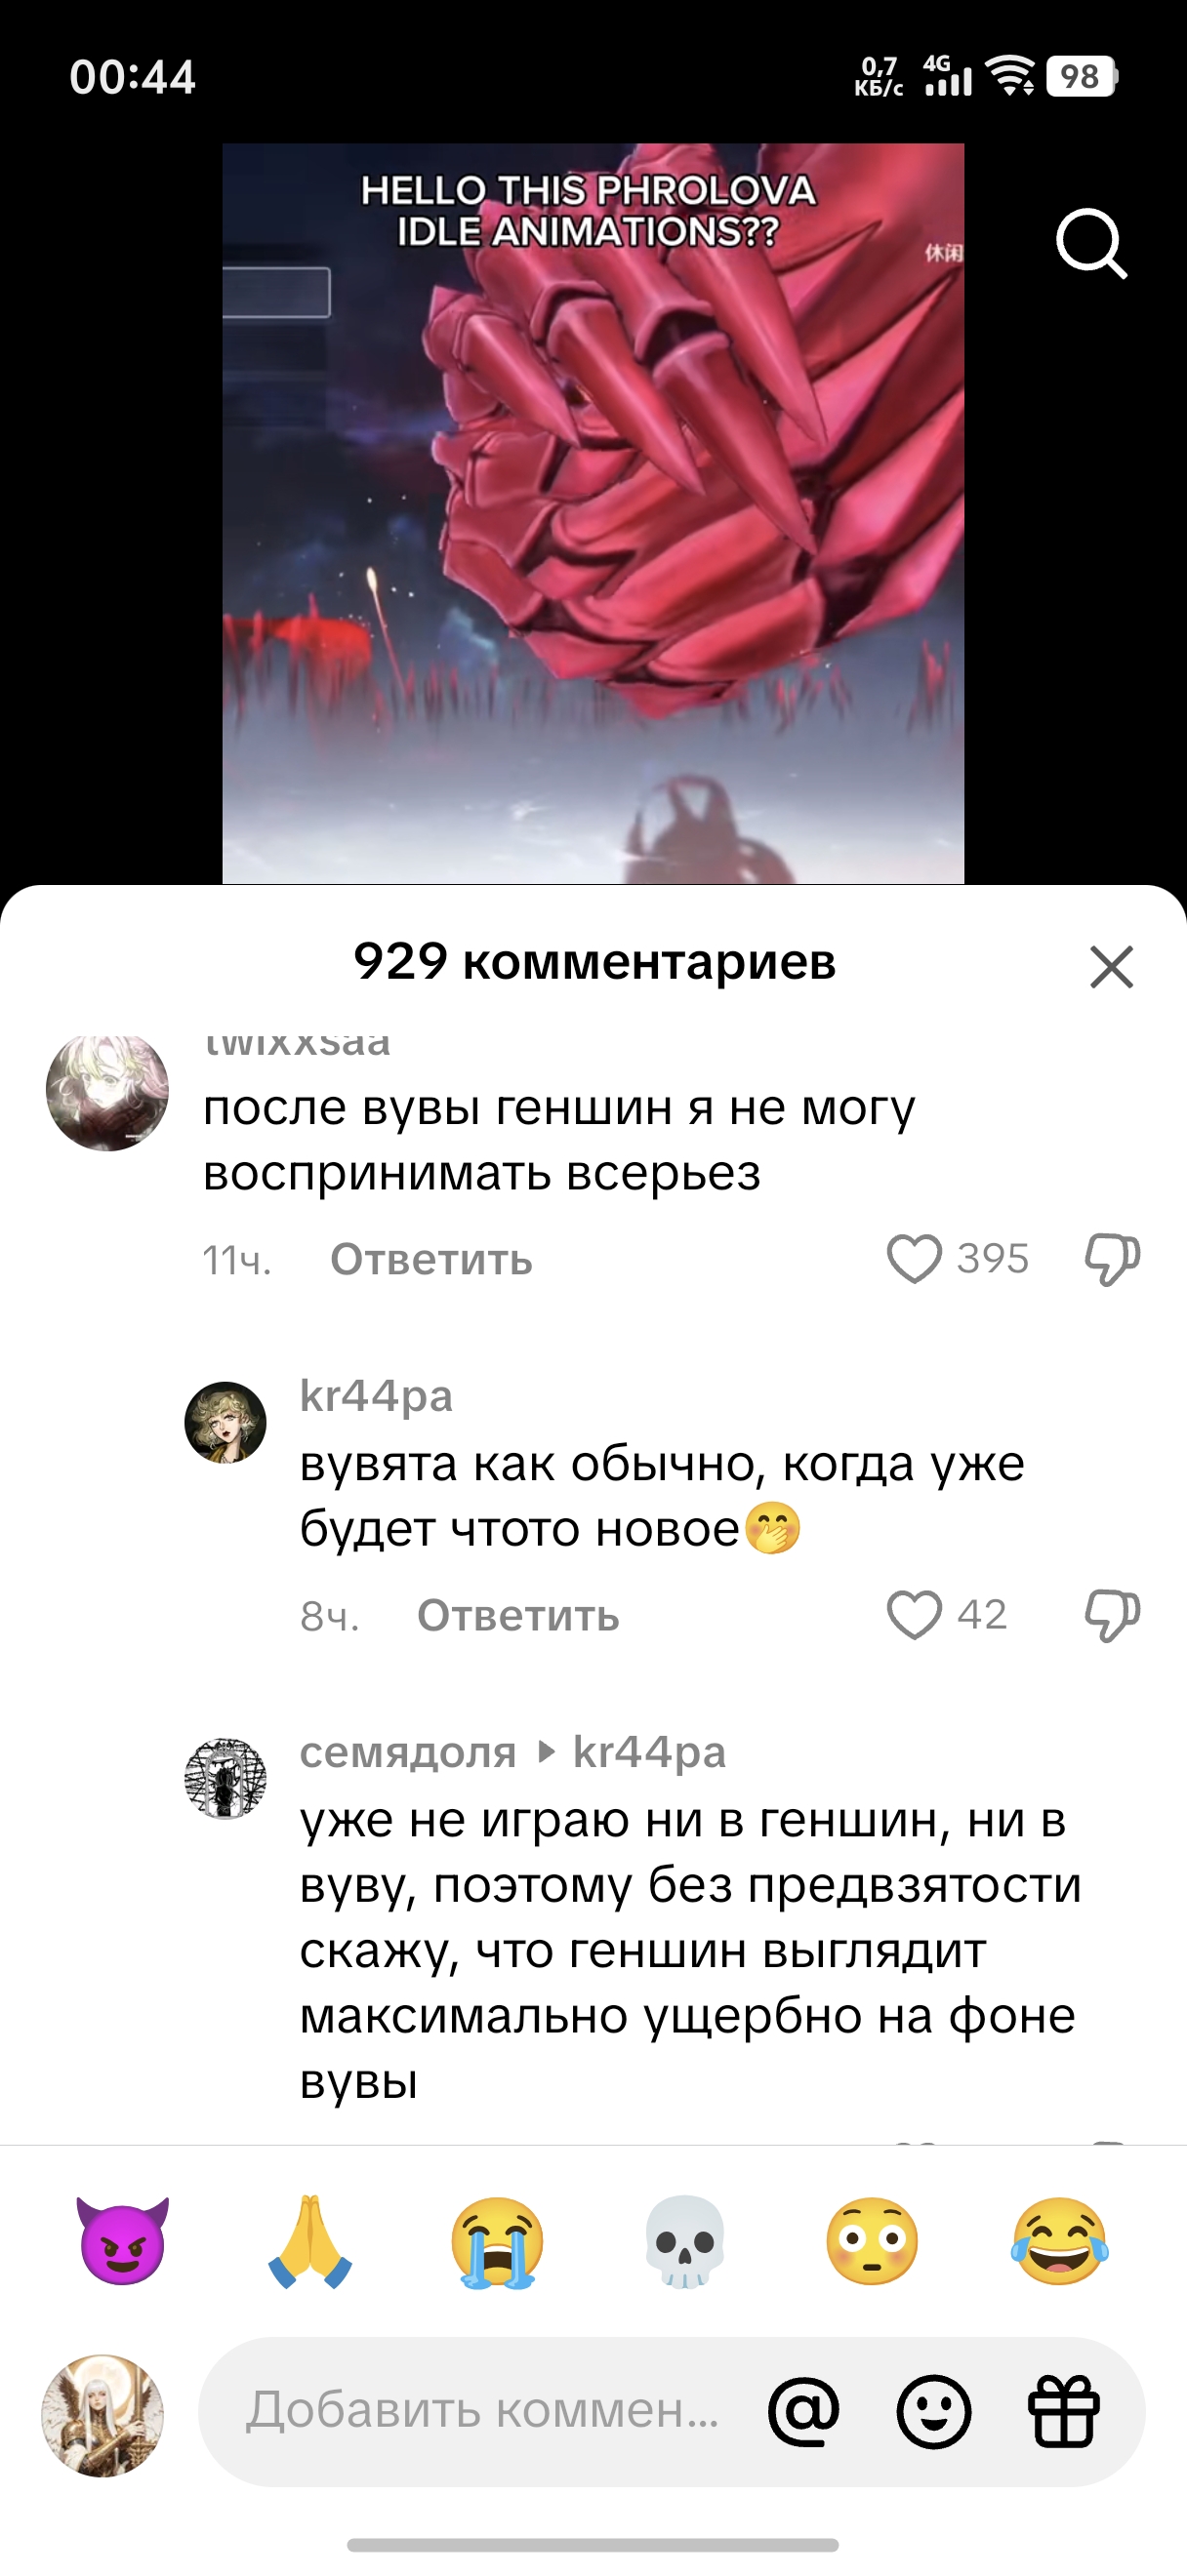Open the kr44pa username profile
This screenshot has width=1187, height=2576.
(x=376, y=1396)
